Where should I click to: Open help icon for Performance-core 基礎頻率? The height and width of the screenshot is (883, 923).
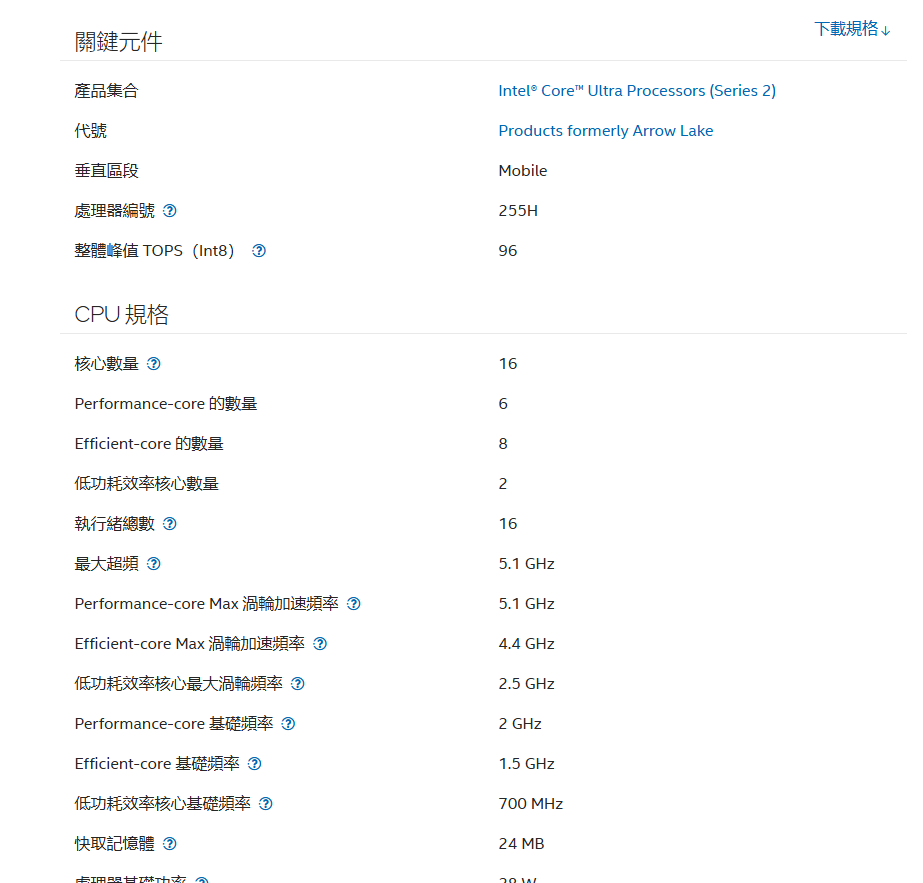pyautogui.click(x=288, y=724)
